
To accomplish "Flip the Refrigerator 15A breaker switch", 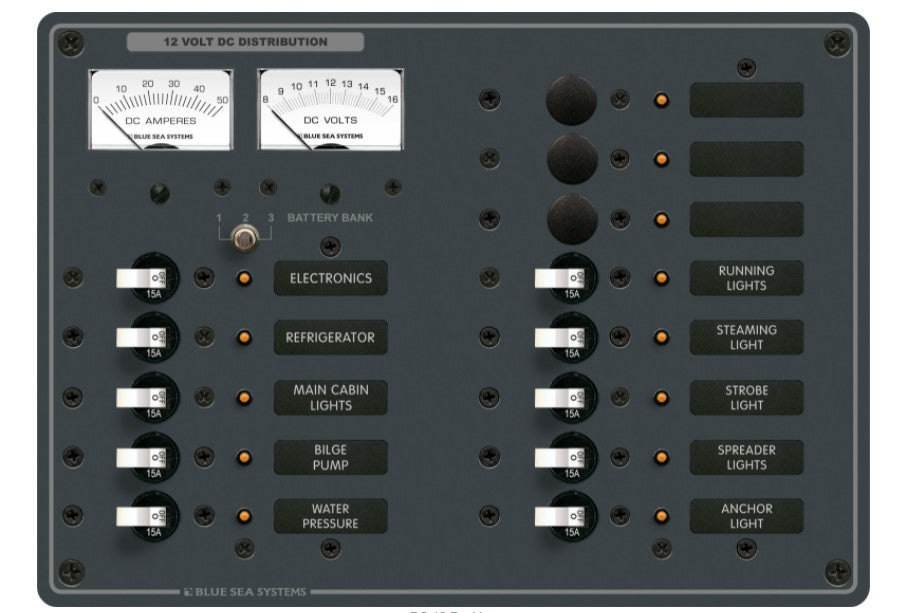I will click(140, 338).
